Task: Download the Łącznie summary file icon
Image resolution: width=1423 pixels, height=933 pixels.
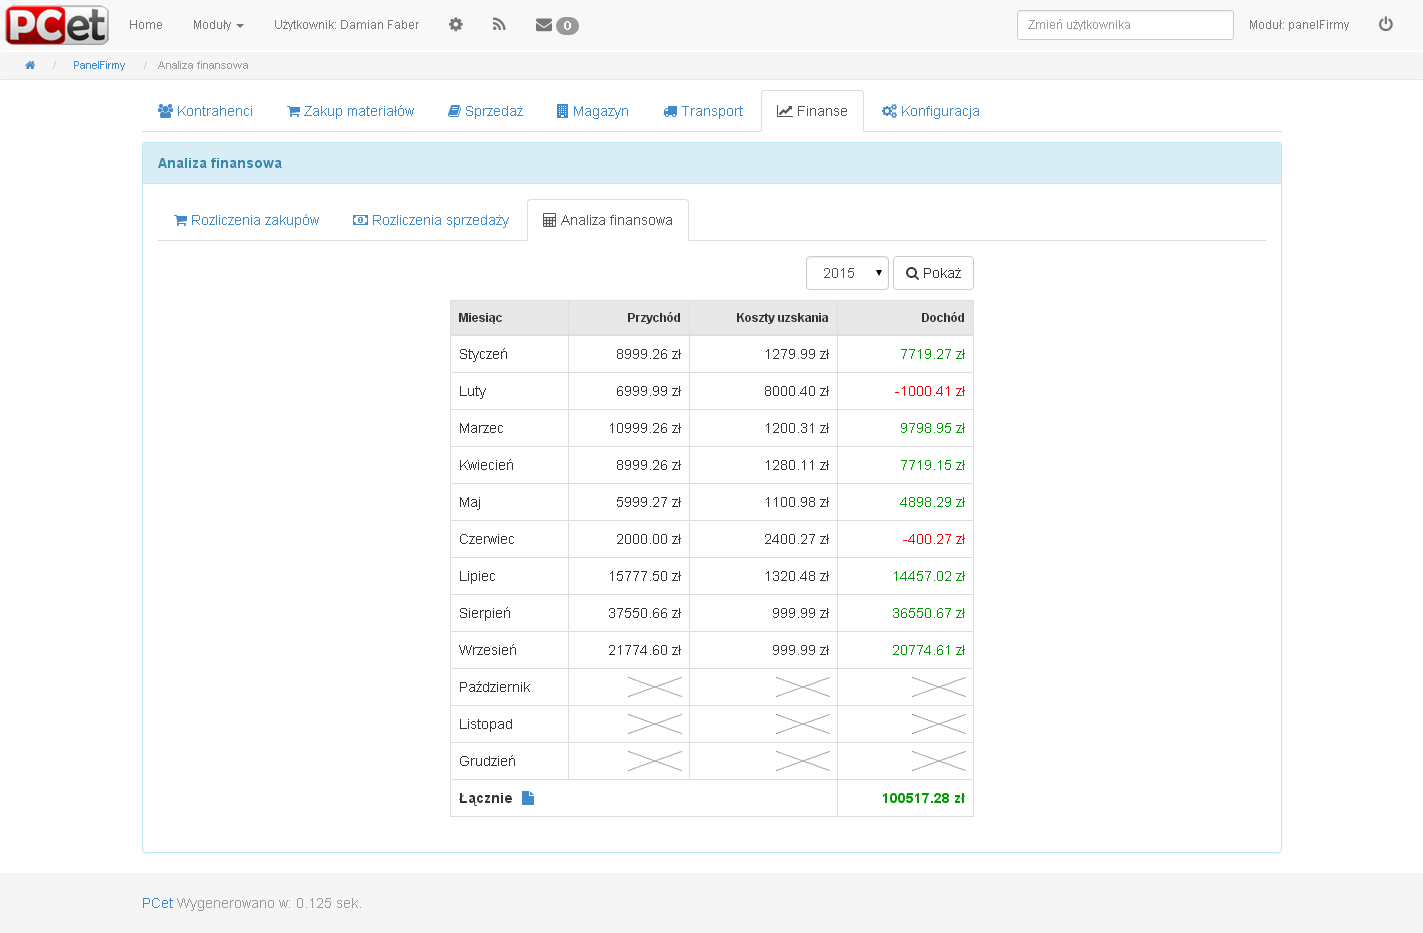Action: pos(528,798)
